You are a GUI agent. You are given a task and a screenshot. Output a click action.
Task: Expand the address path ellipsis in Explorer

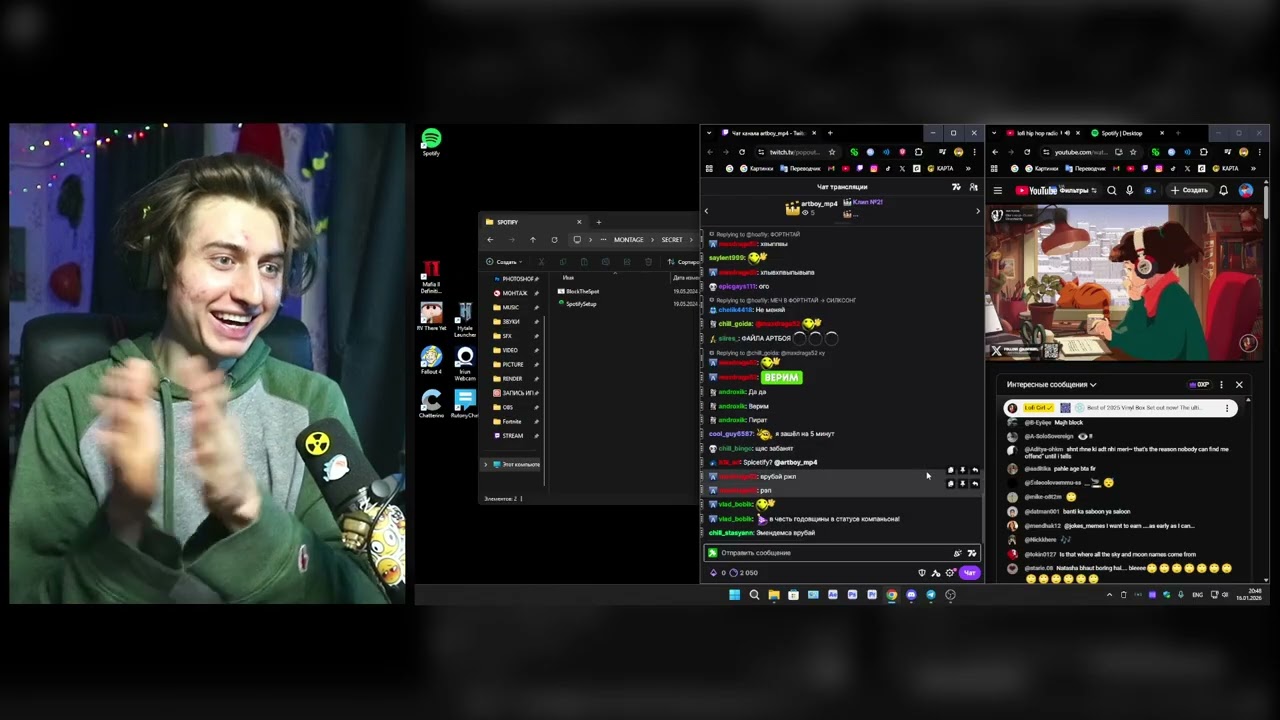(x=603, y=240)
